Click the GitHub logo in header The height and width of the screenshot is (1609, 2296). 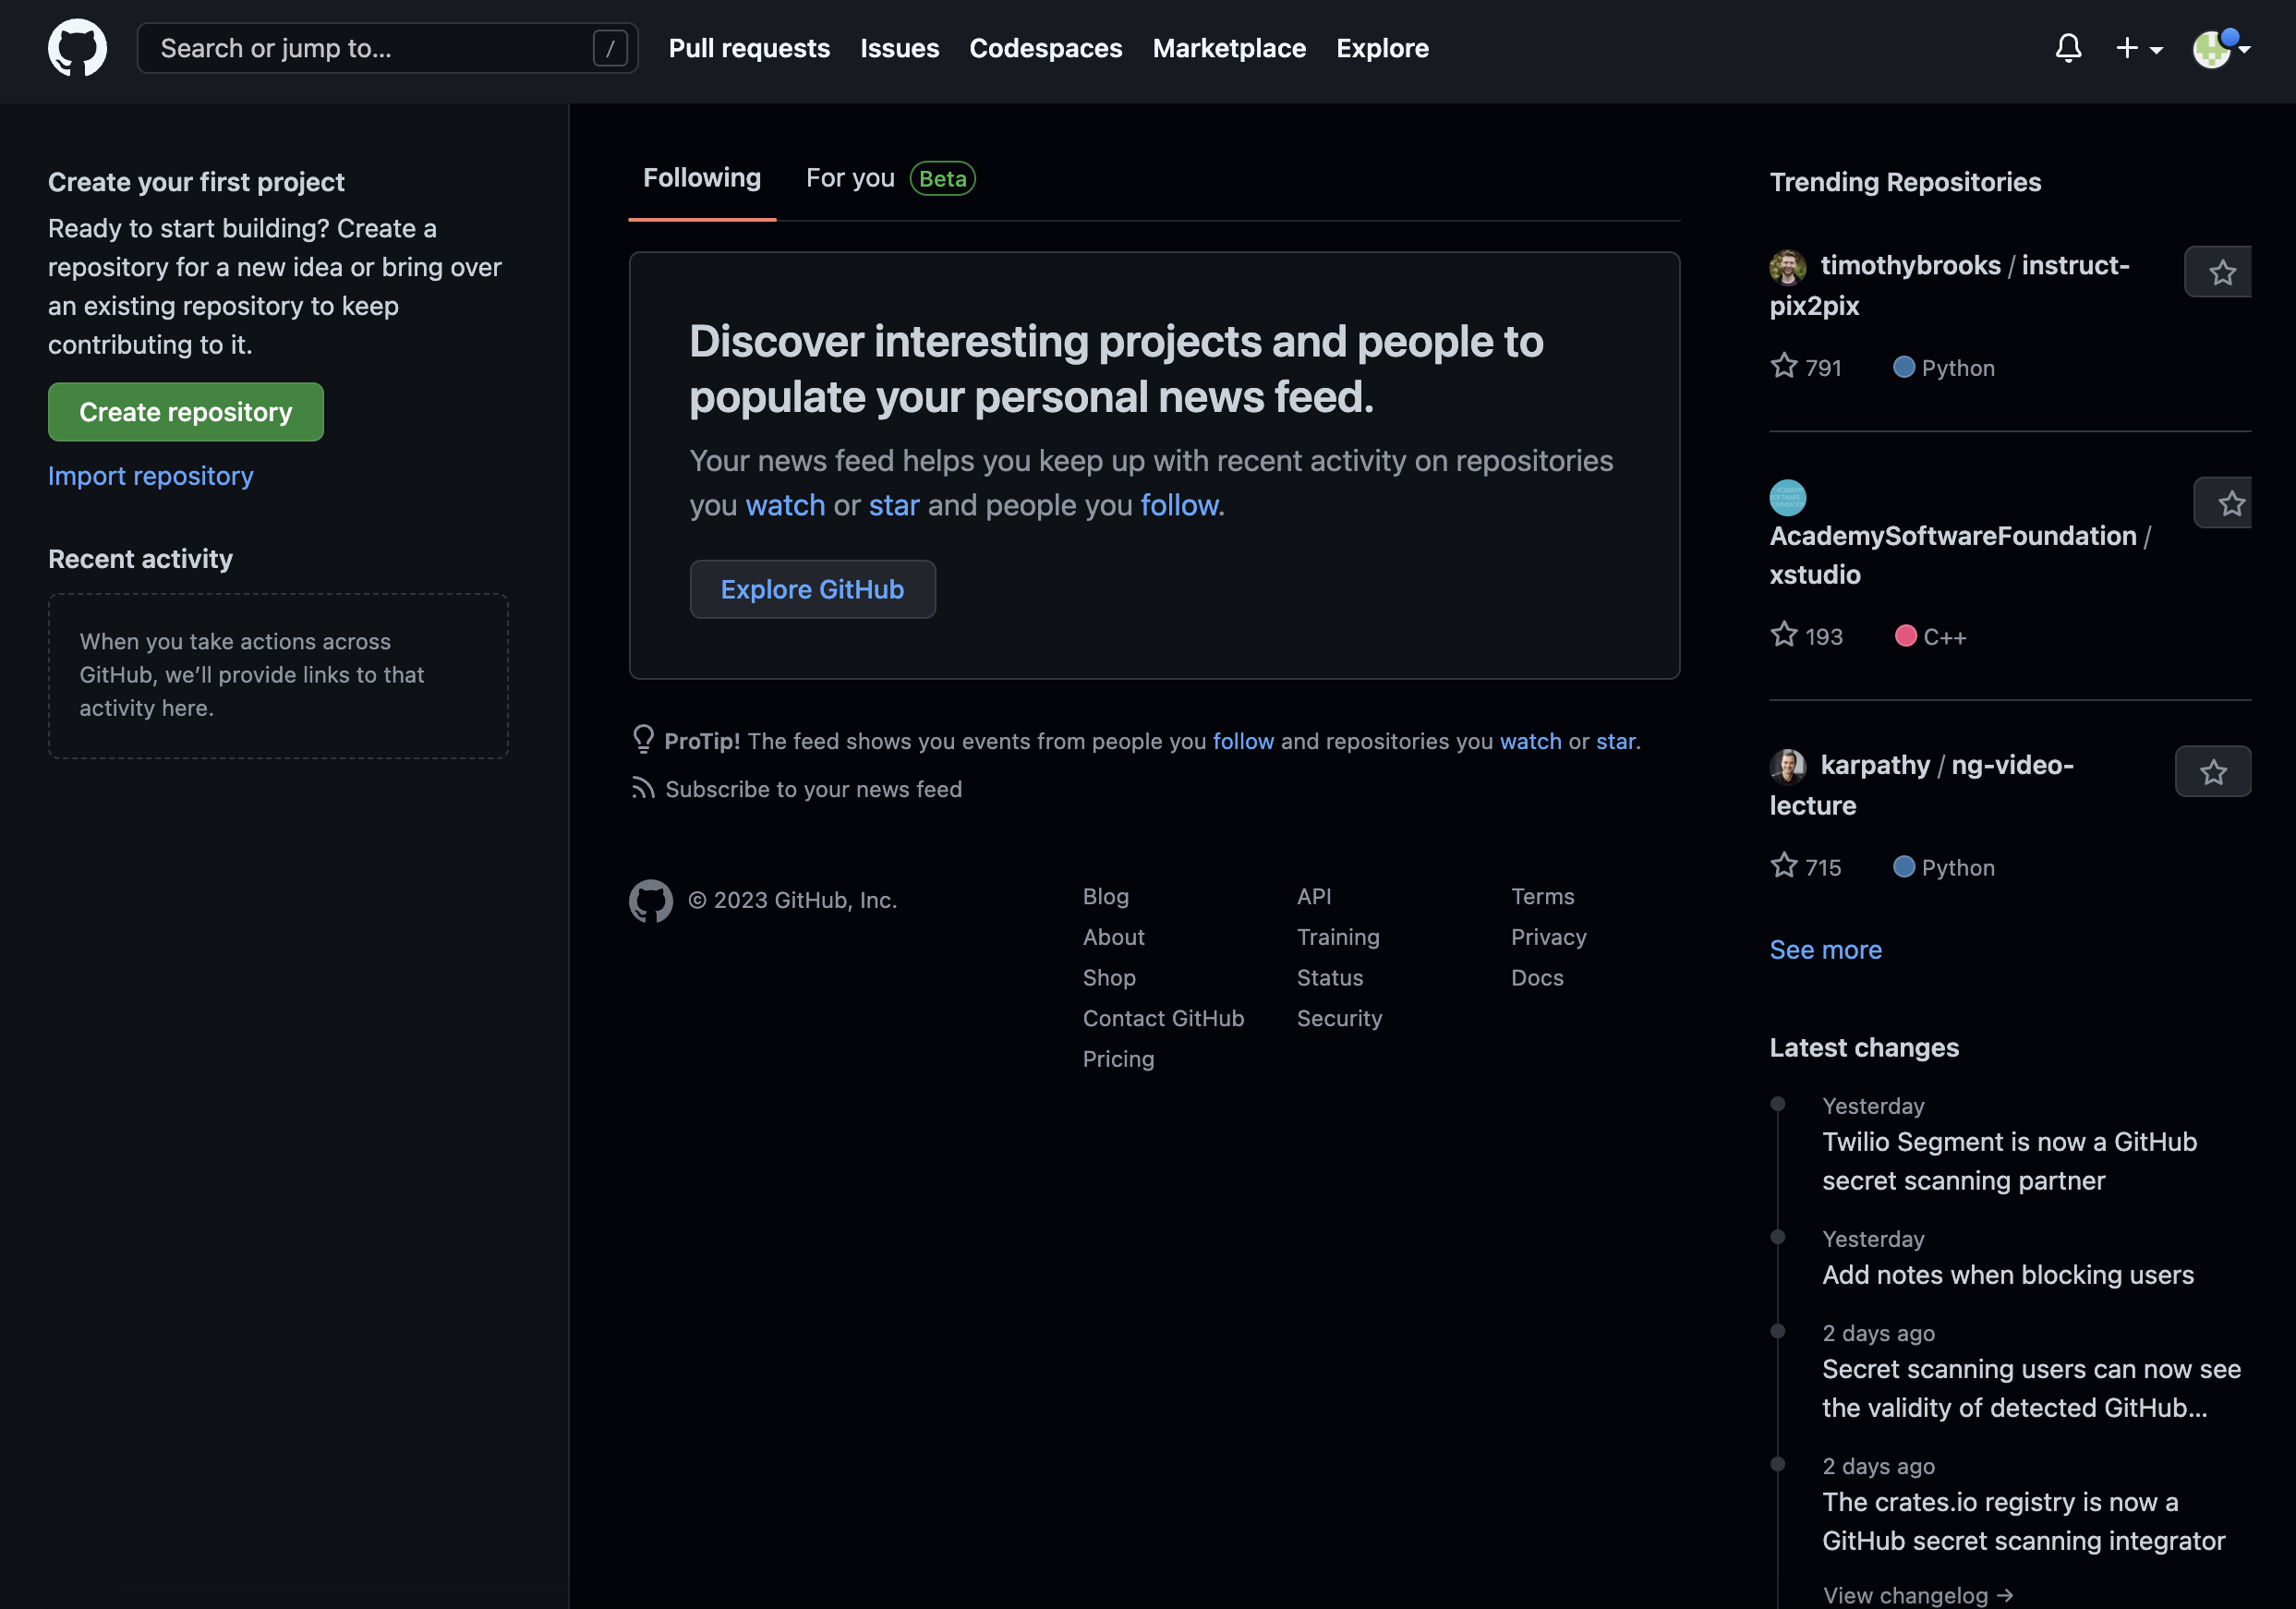[x=77, y=48]
